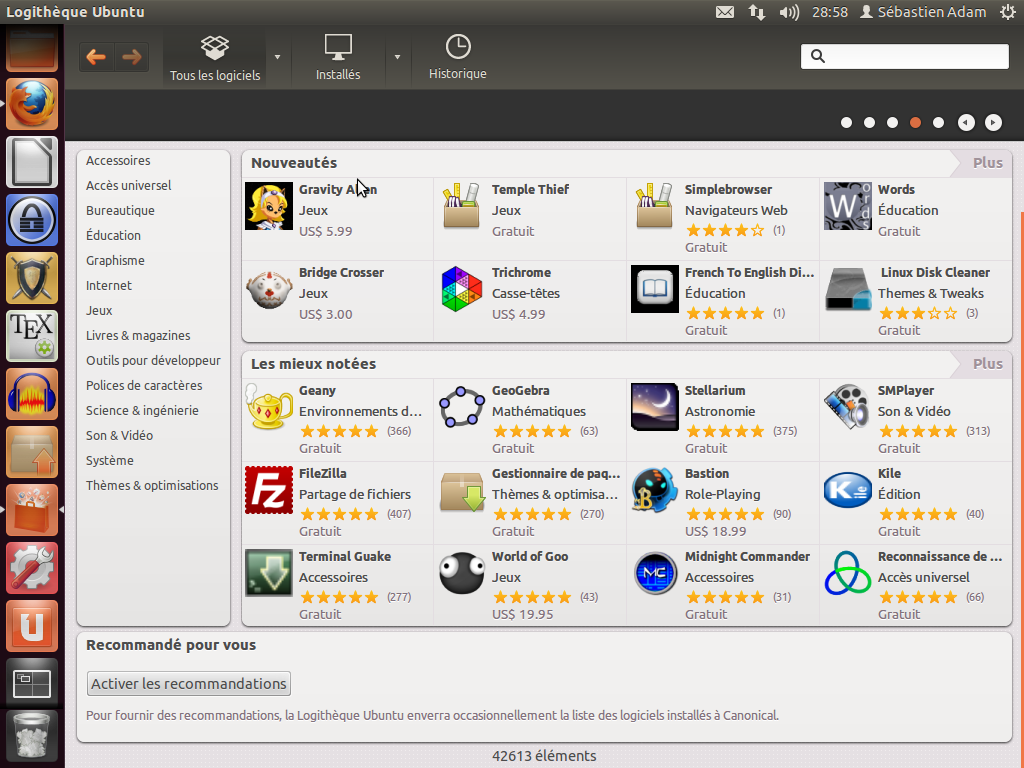This screenshot has height=768, width=1024.
Task: Click the GeoGebra application icon
Action: point(462,407)
